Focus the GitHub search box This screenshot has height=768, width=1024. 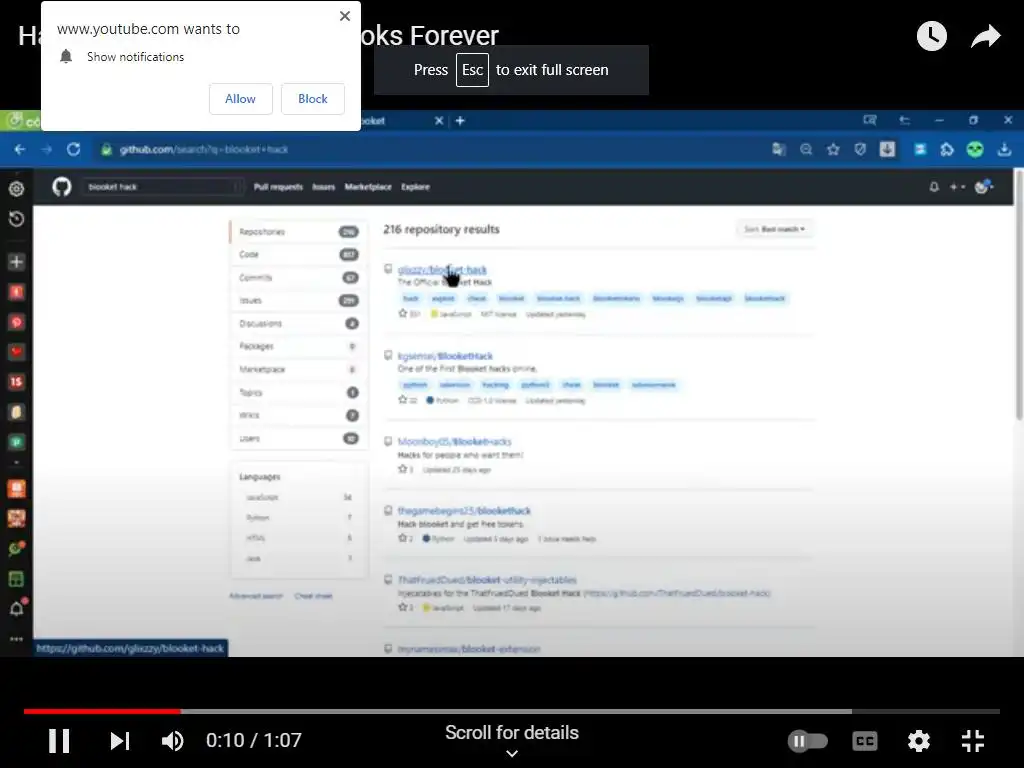coord(163,187)
